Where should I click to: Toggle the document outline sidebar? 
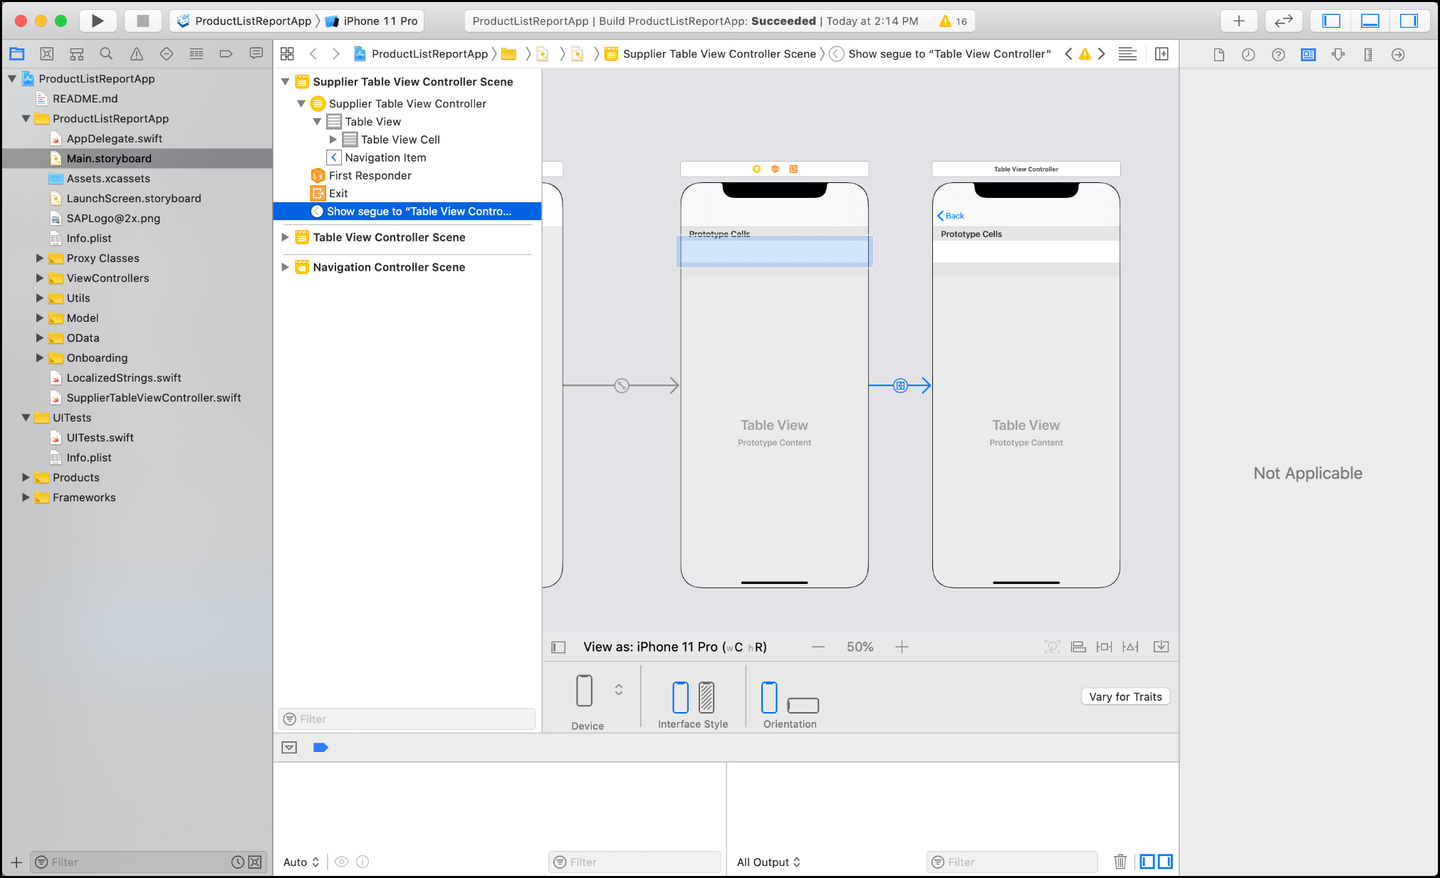[559, 647]
